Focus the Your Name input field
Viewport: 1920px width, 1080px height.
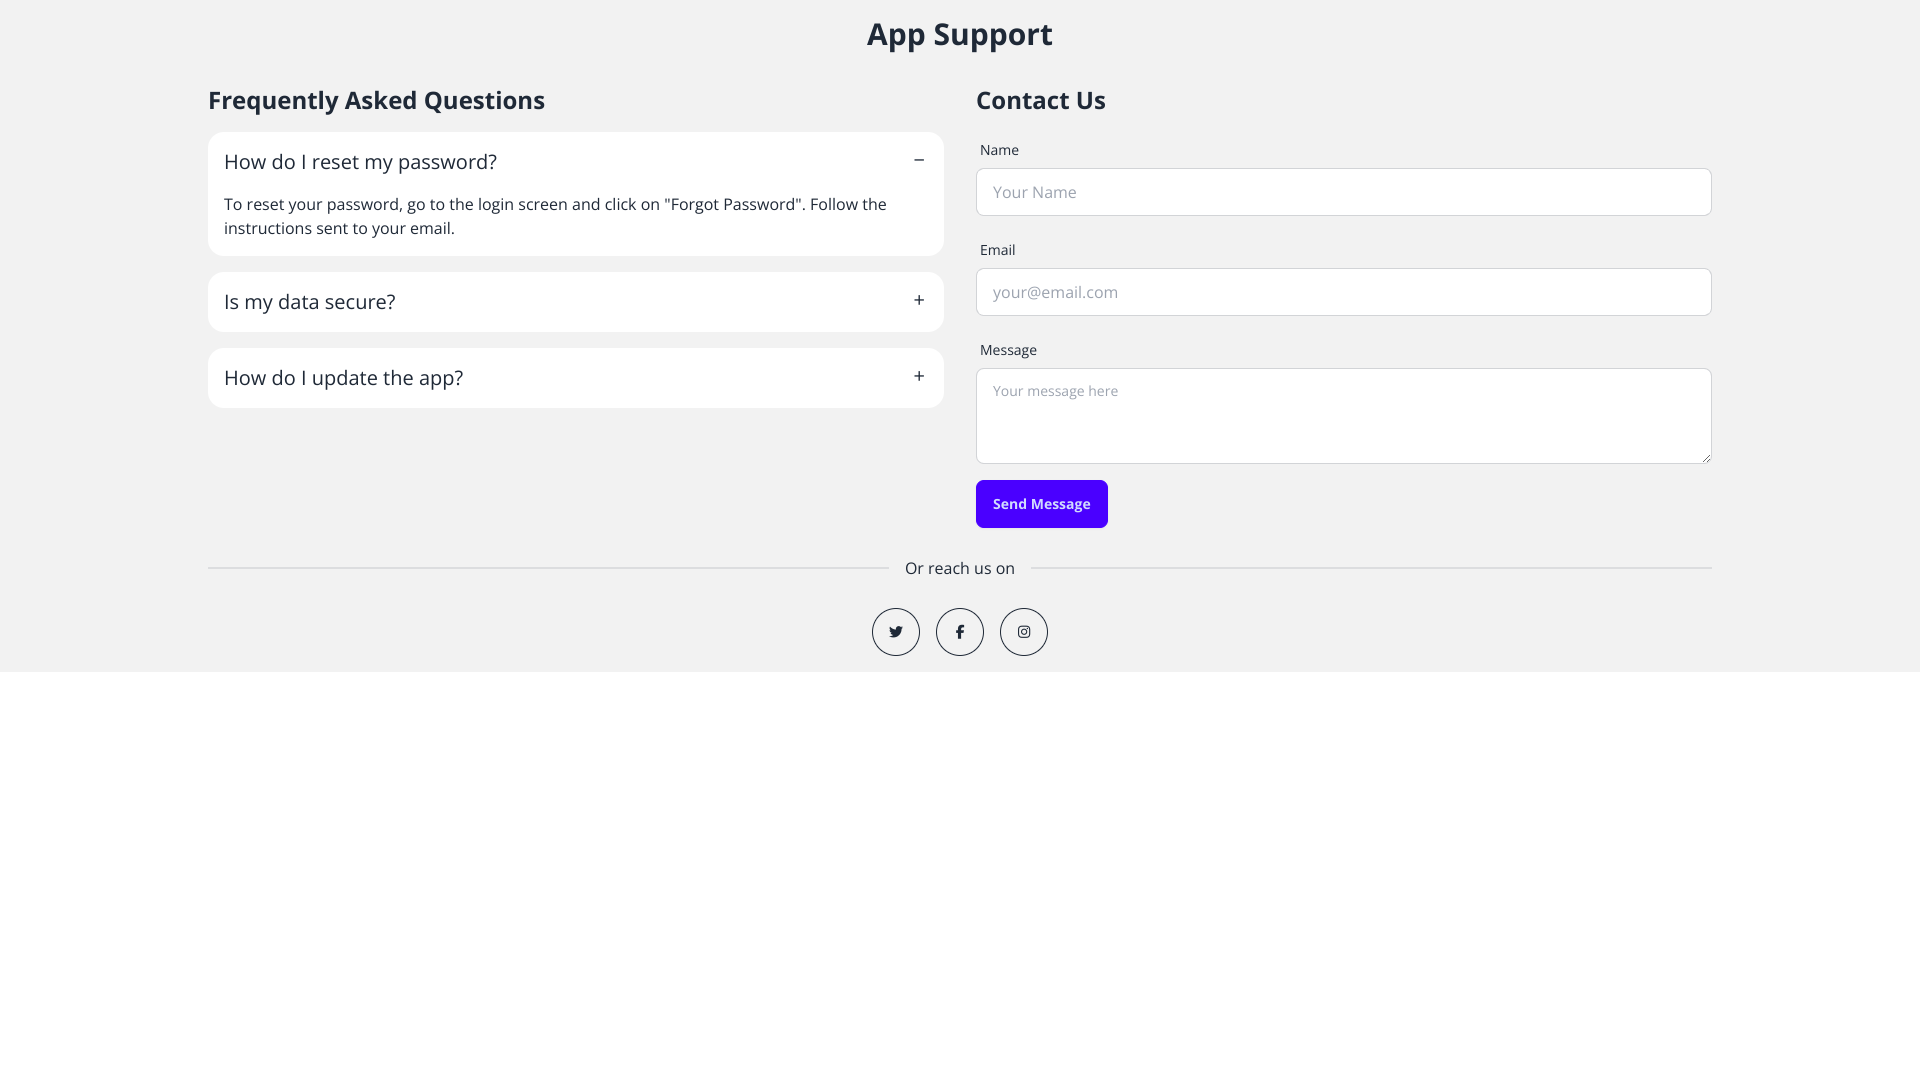1343,192
